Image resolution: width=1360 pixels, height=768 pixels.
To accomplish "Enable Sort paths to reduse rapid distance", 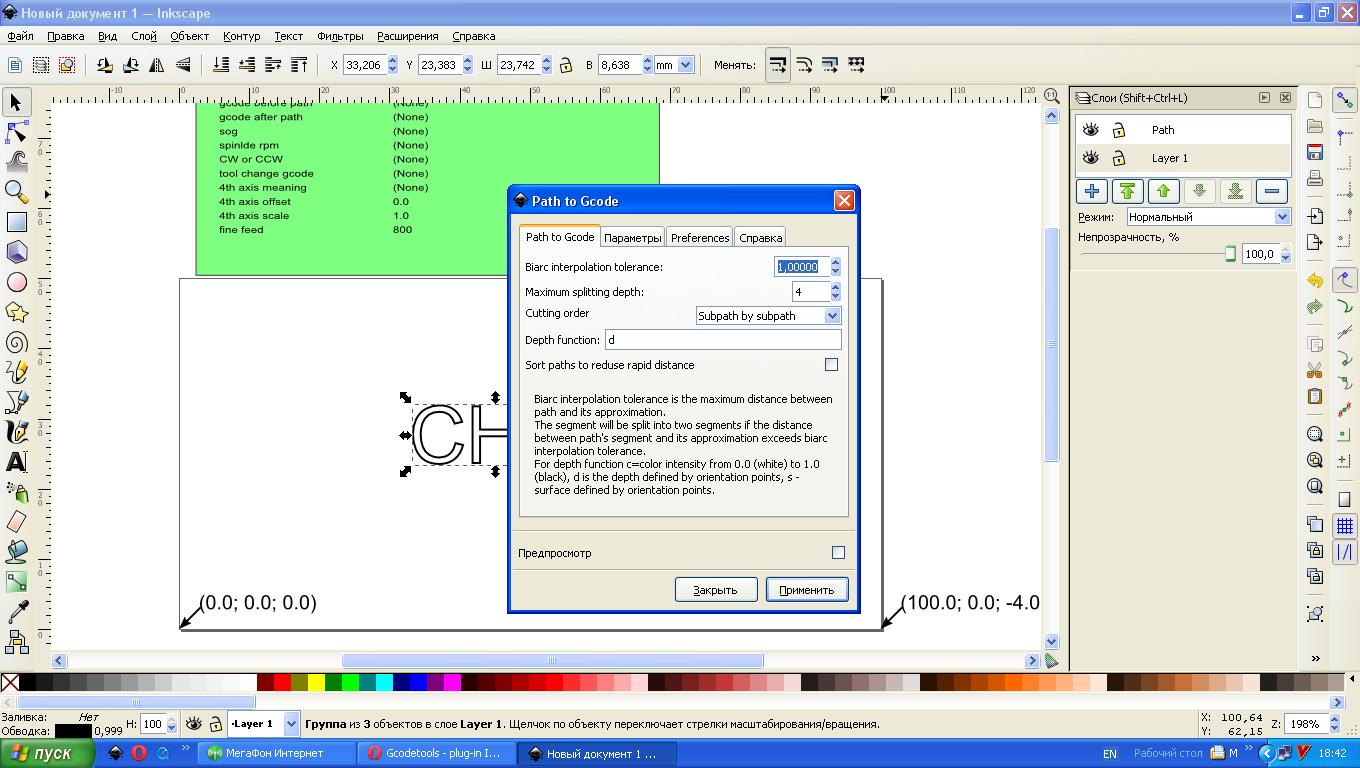I will tap(831, 365).
